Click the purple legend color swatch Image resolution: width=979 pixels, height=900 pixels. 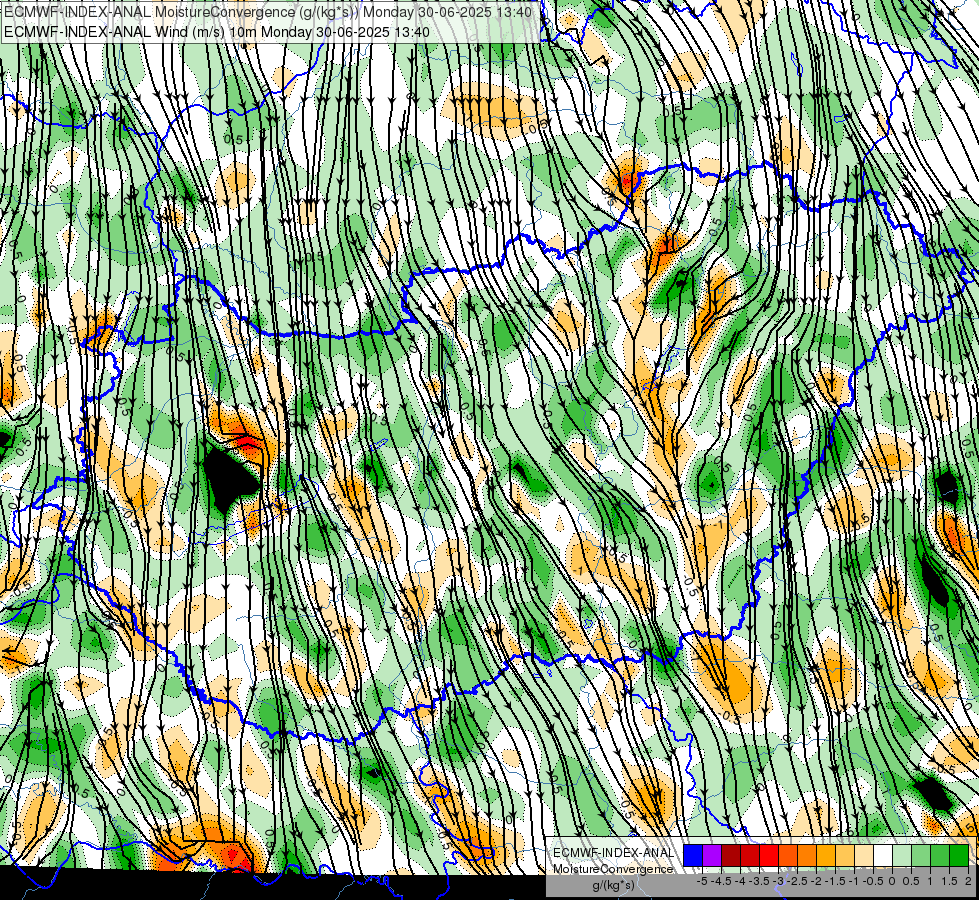pos(712,855)
